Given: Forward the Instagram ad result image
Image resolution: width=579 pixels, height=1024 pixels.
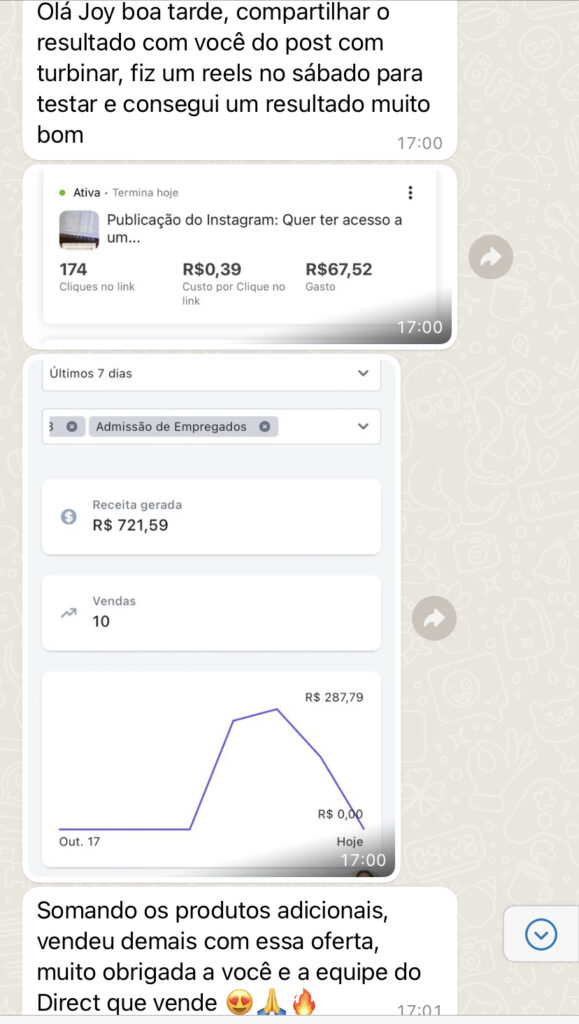Looking at the screenshot, I should (x=490, y=257).
